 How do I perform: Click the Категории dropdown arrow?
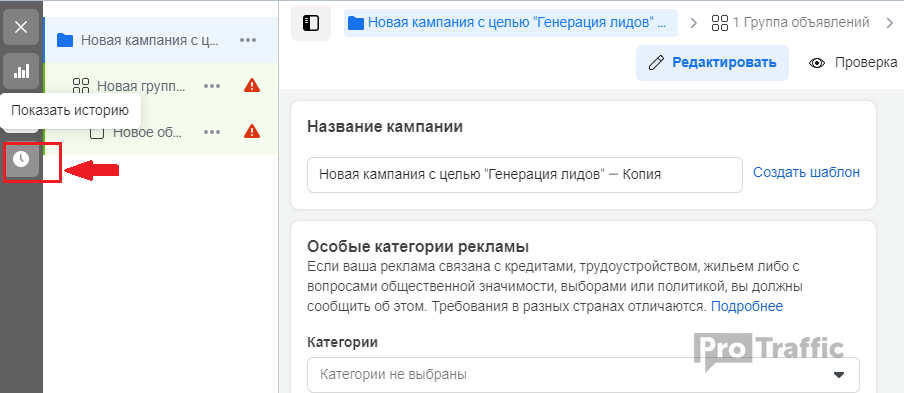(x=839, y=375)
